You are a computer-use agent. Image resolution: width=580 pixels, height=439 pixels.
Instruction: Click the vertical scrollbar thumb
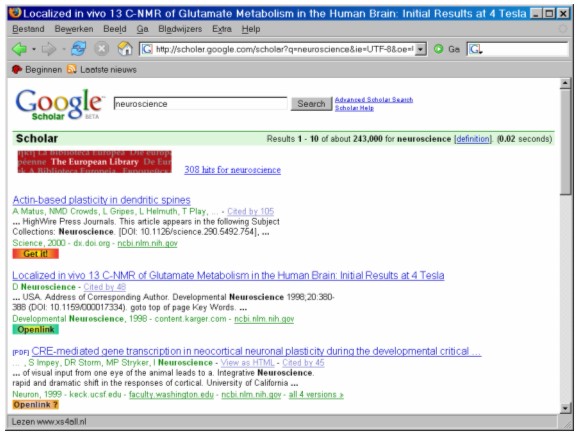click(x=565, y=142)
